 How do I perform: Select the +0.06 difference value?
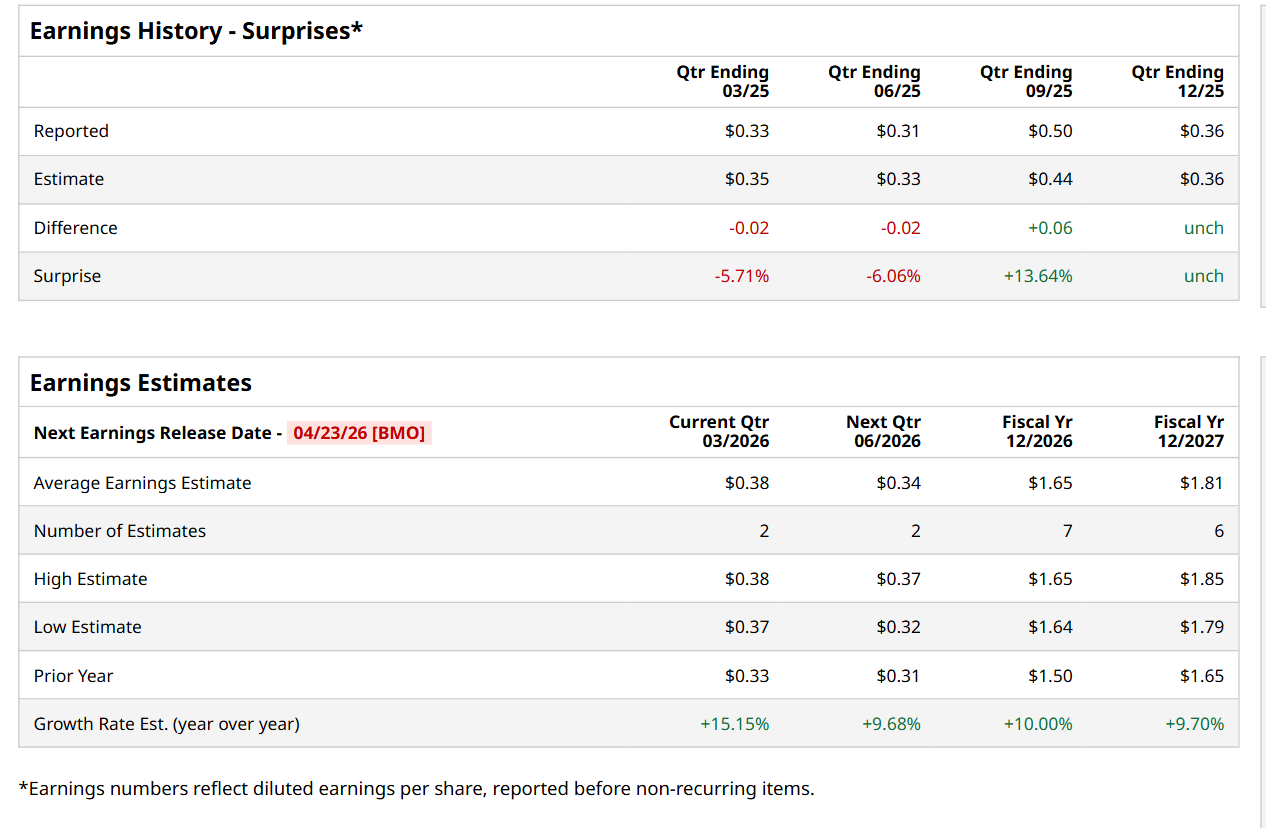pyautogui.click(x=1050, y=228)
